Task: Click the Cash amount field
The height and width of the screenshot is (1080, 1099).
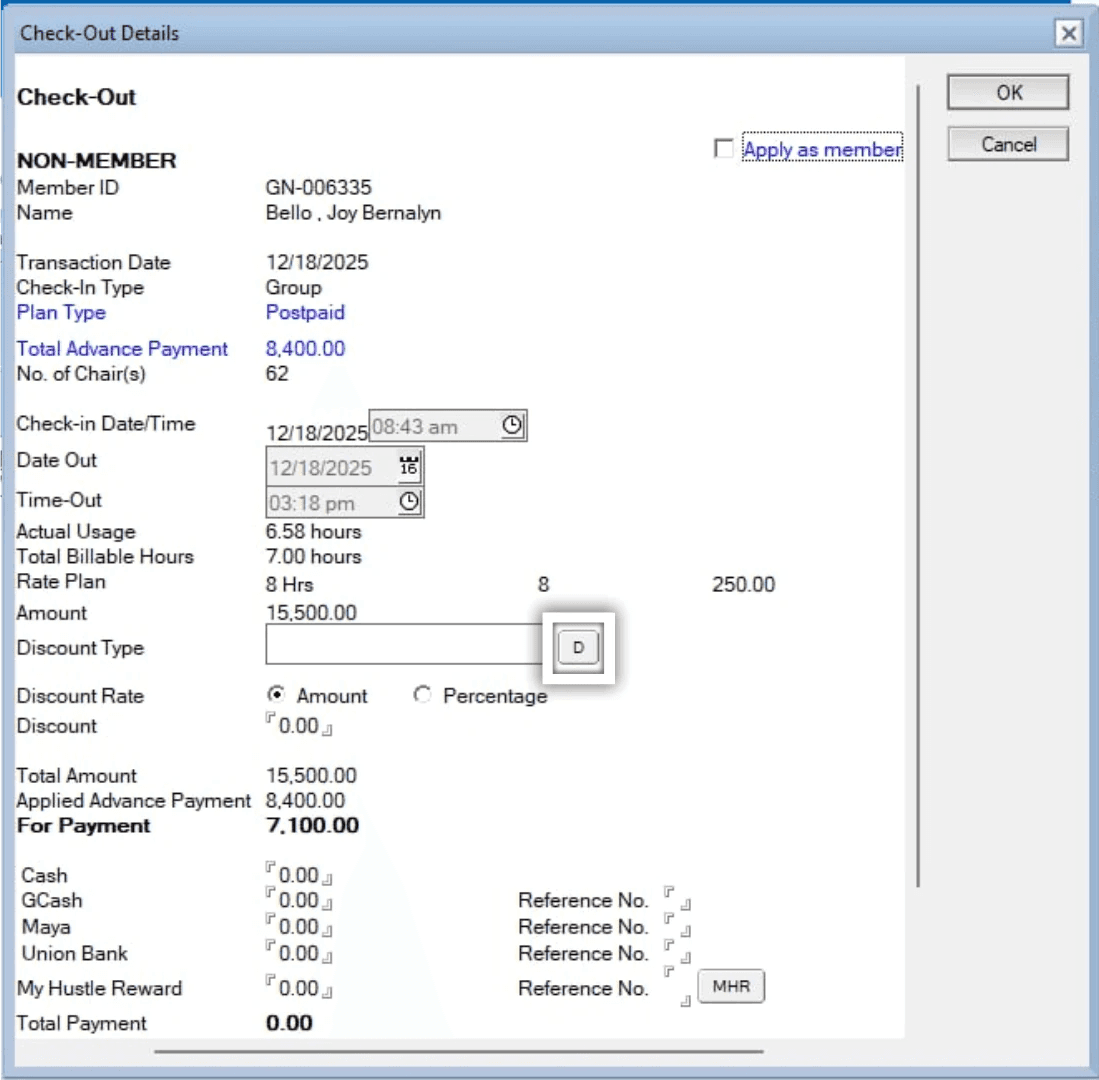Action: point(299,875)
